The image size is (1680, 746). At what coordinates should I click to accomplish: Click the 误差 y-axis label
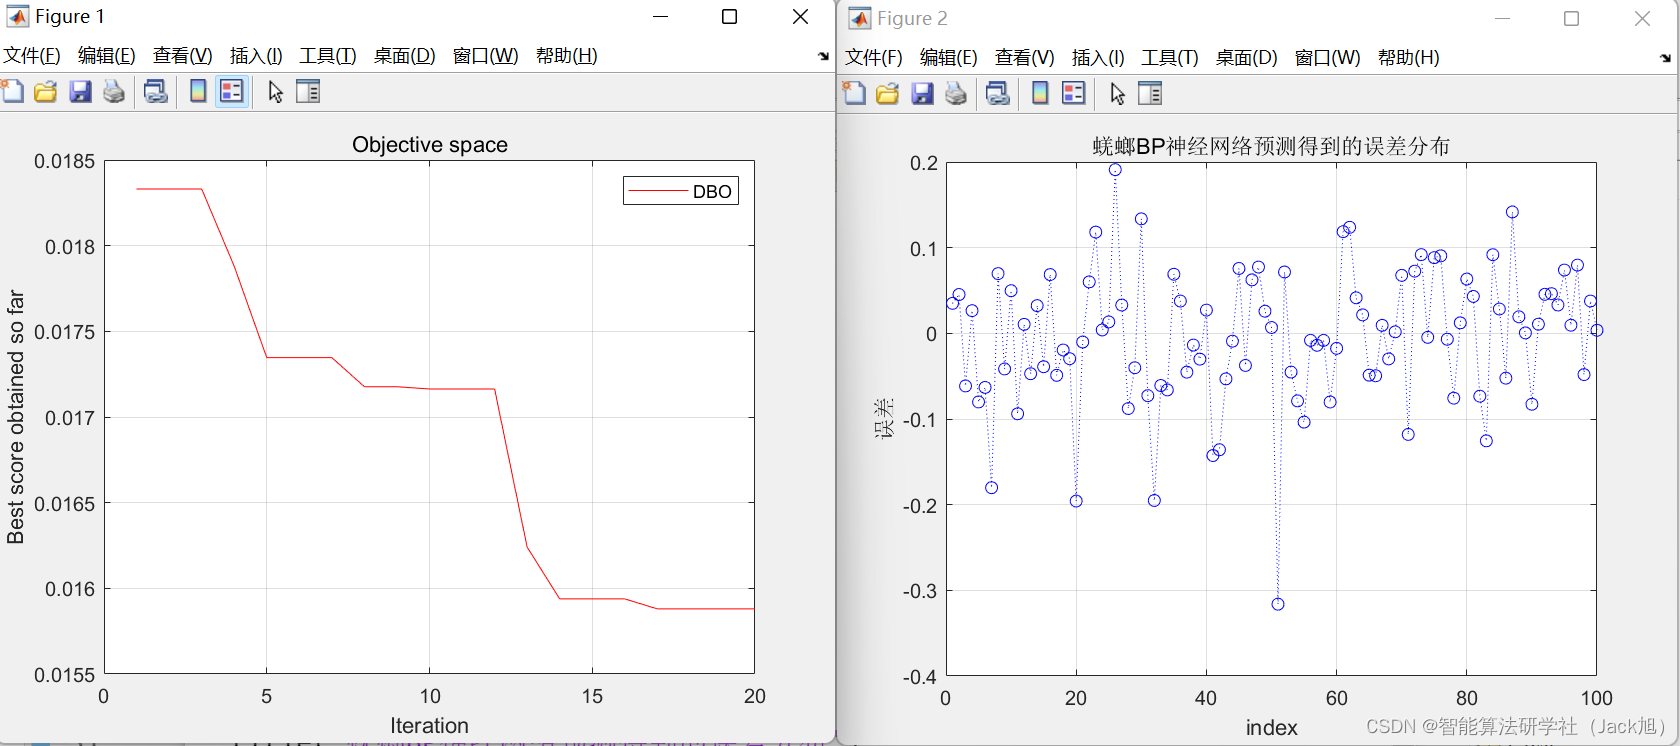point(883,418)
